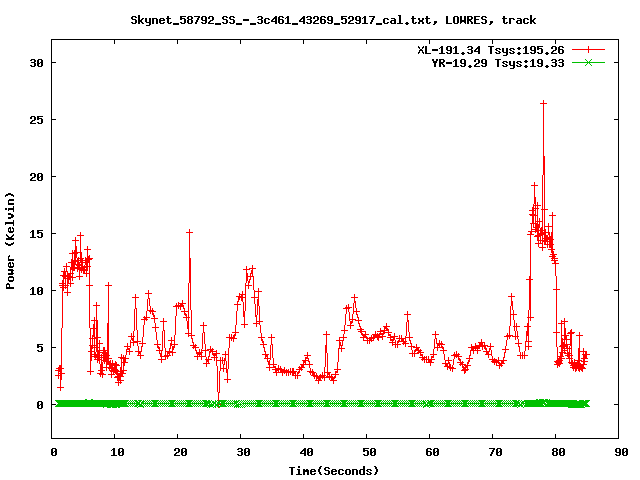Click y-axis tick label 5
Image resolution: width=640 pixels, height=480 pixels.
[x=40, y=348]
